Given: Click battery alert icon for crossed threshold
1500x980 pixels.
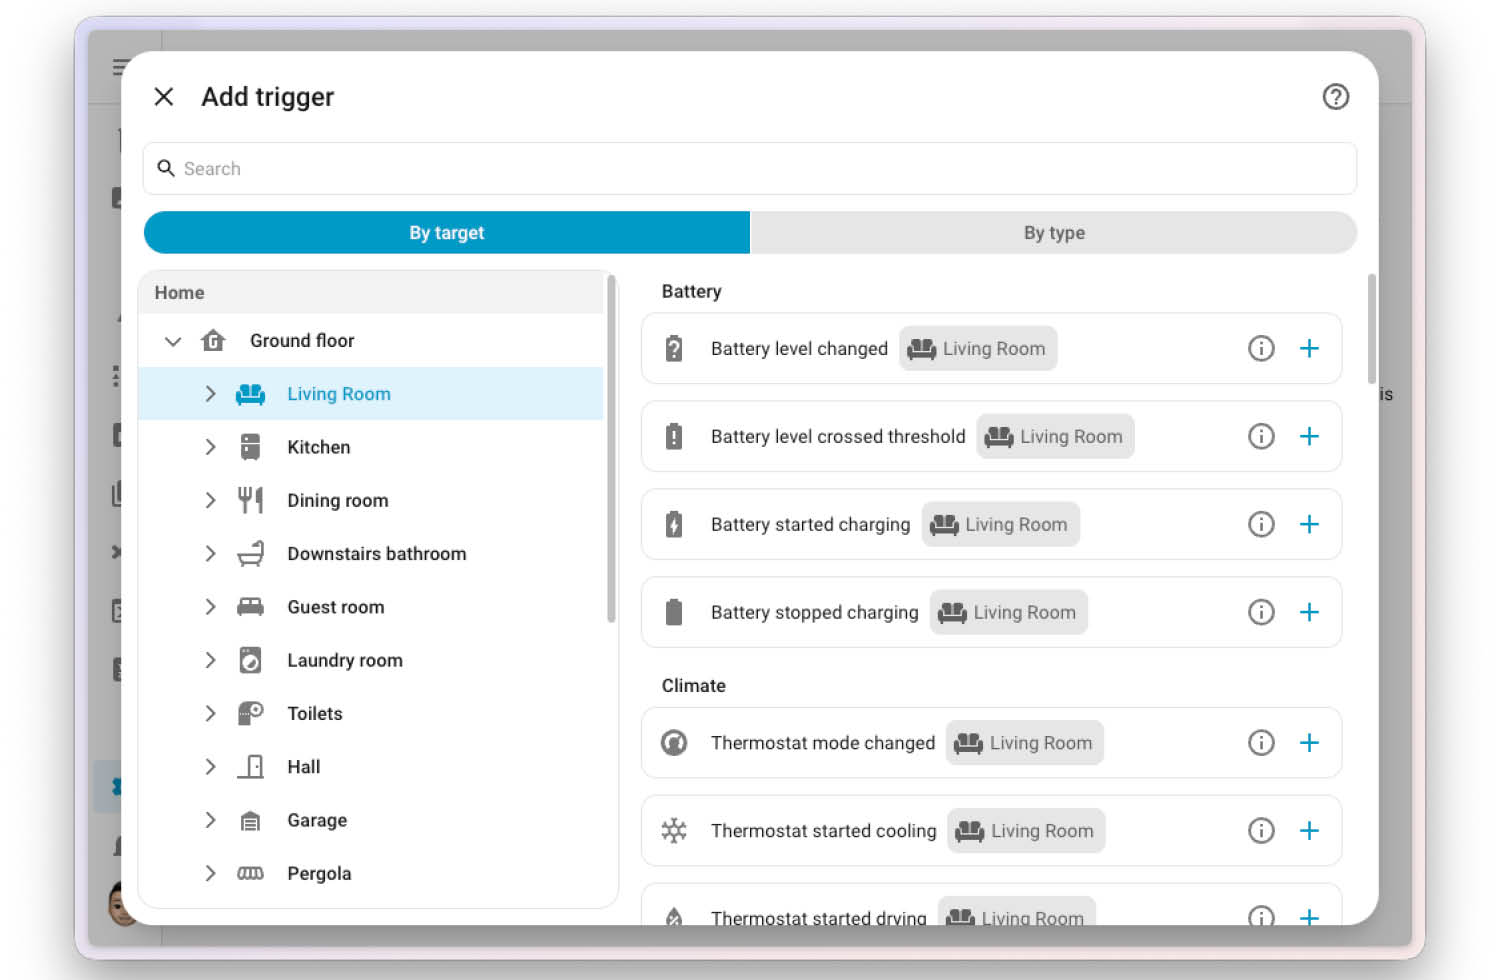Looking at the screenshot, I should click(674, 436).
